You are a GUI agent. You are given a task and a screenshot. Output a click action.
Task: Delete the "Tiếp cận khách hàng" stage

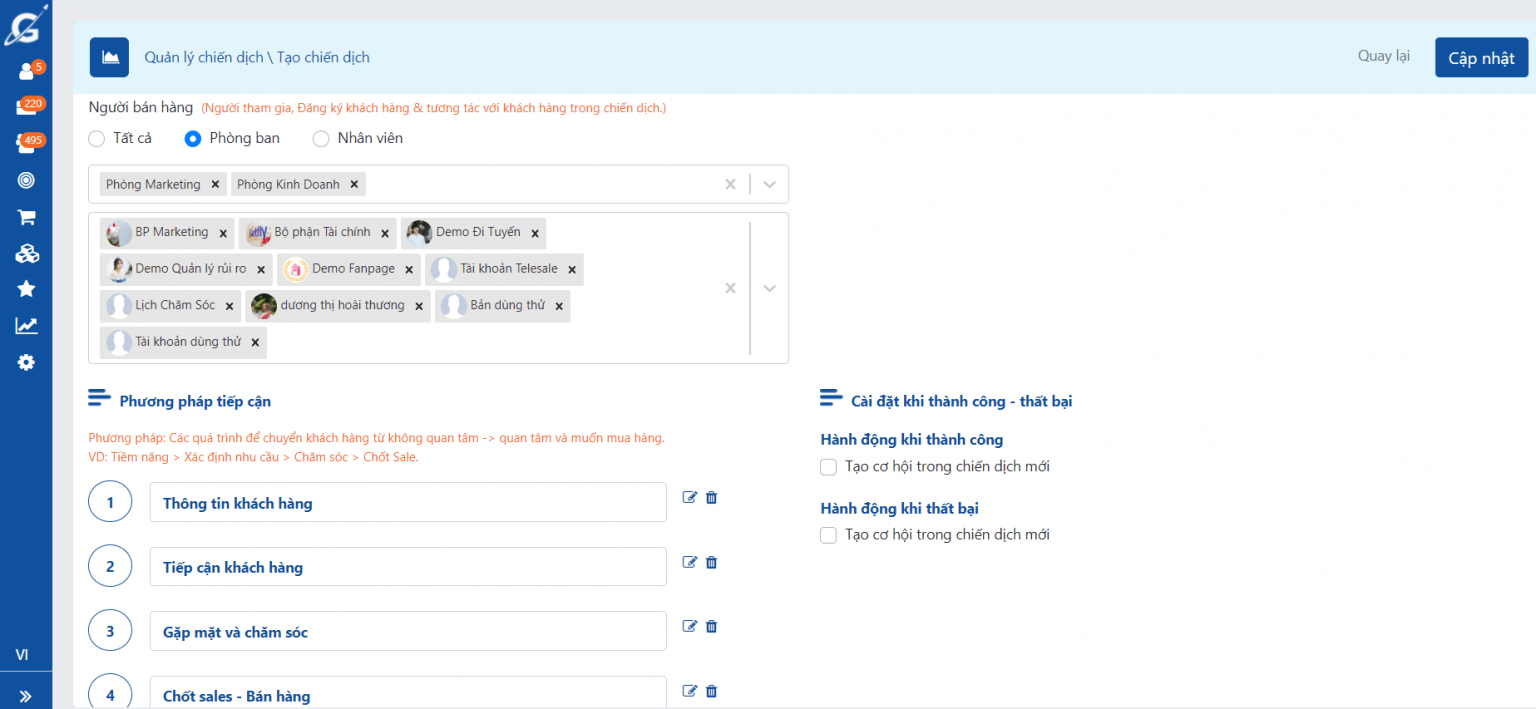711,562
